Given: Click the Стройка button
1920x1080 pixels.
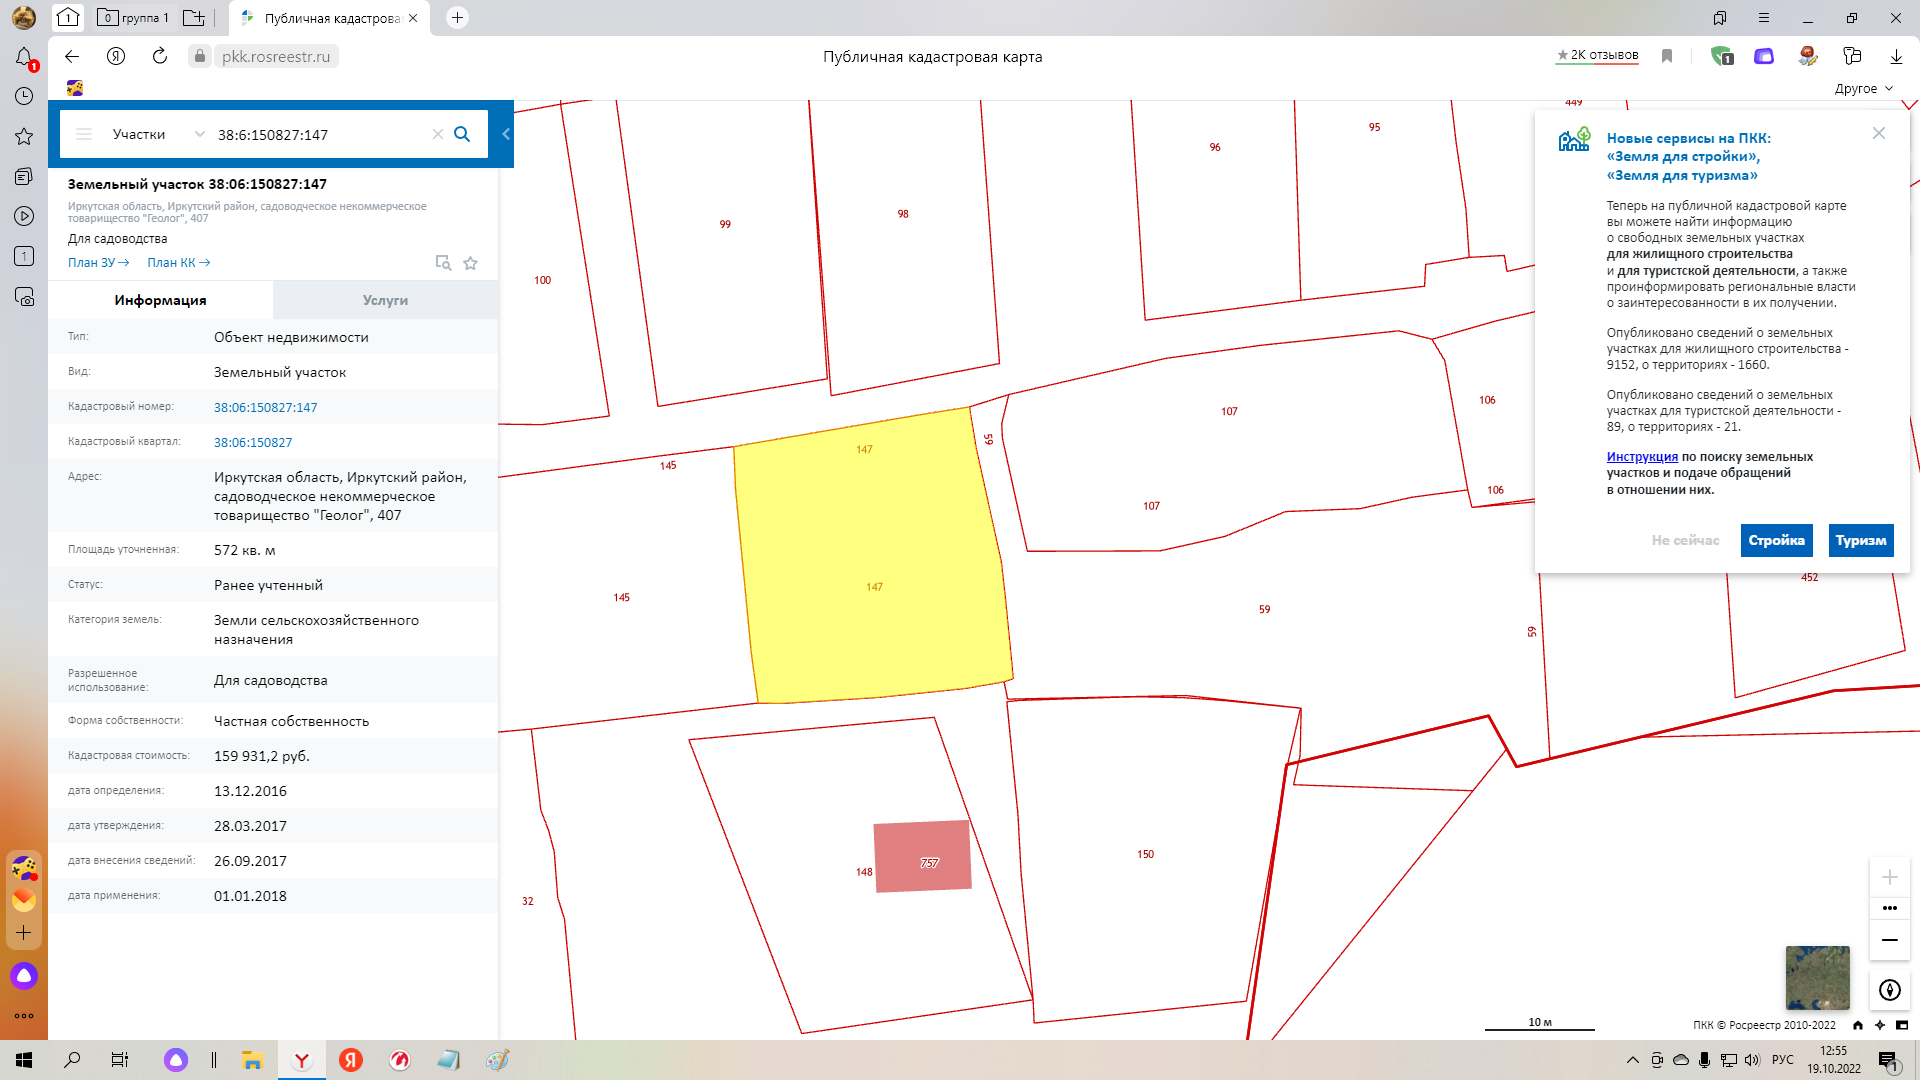Looking at the screenshot, I should (1776, 540).
